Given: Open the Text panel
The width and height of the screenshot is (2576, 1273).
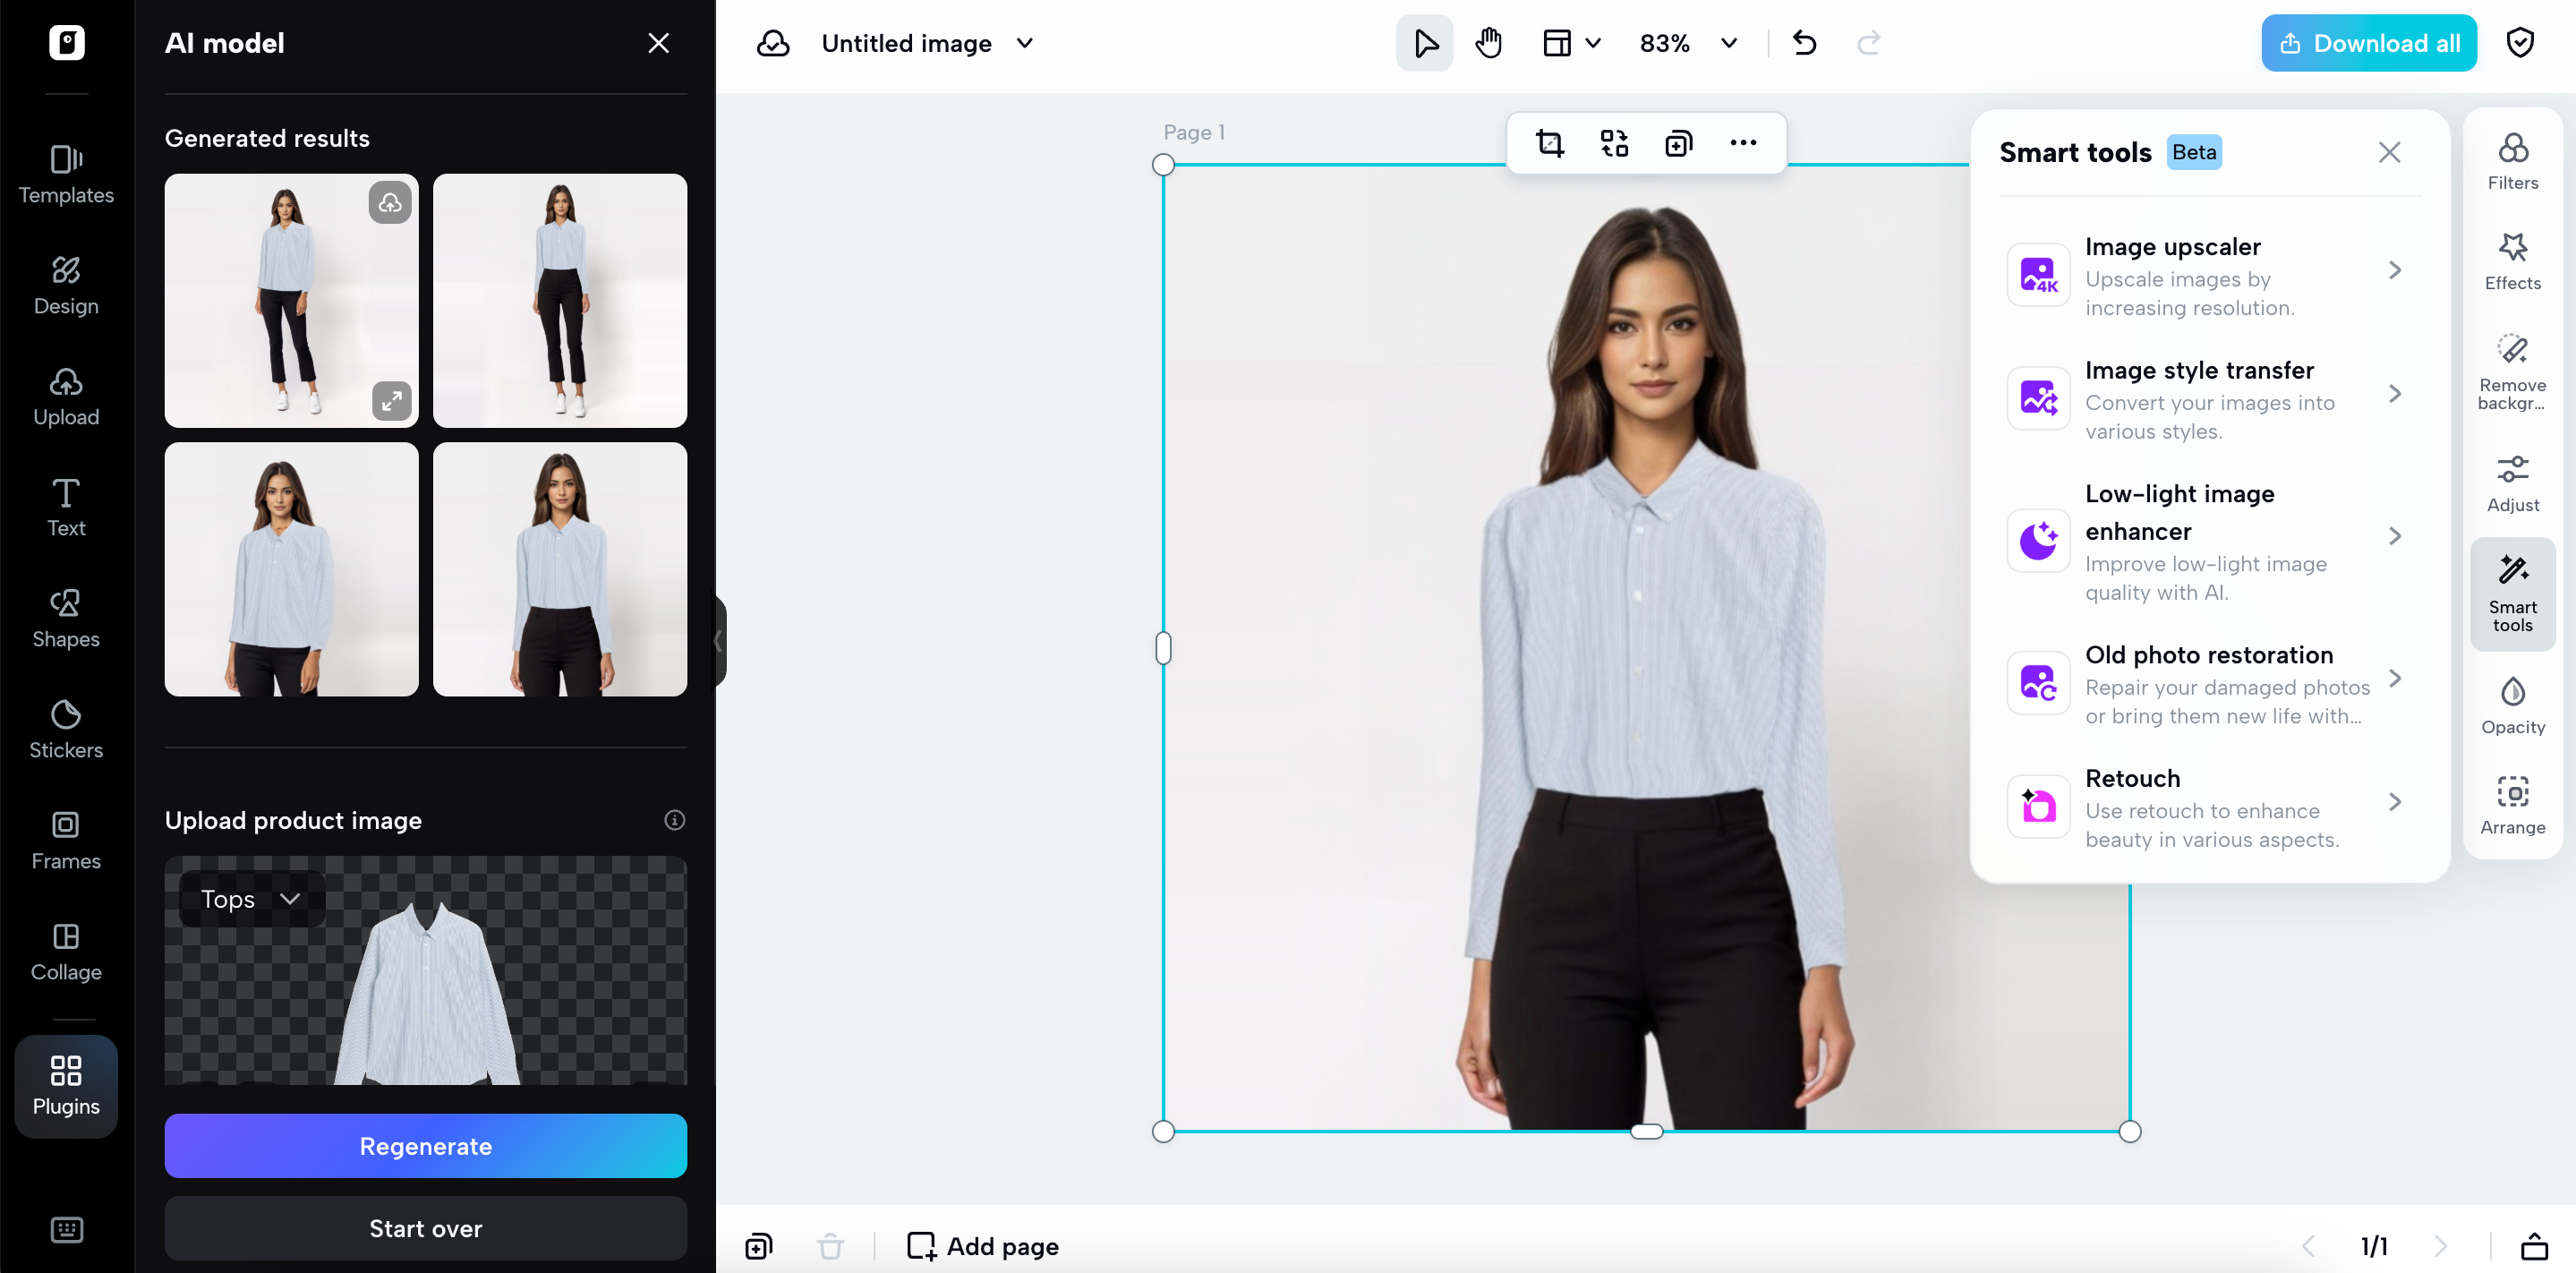Looking at the screenshot, I should point(65,506).
